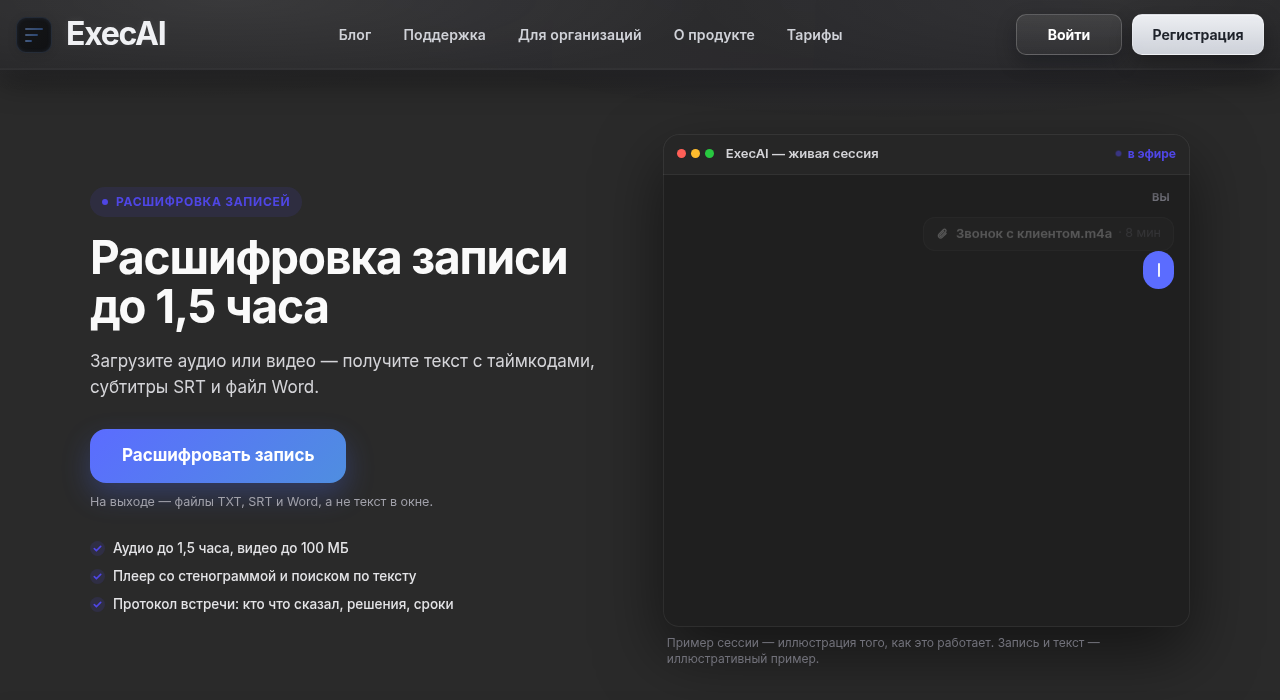Click ExecAI — живая сессия title

(x=802, y=154)
